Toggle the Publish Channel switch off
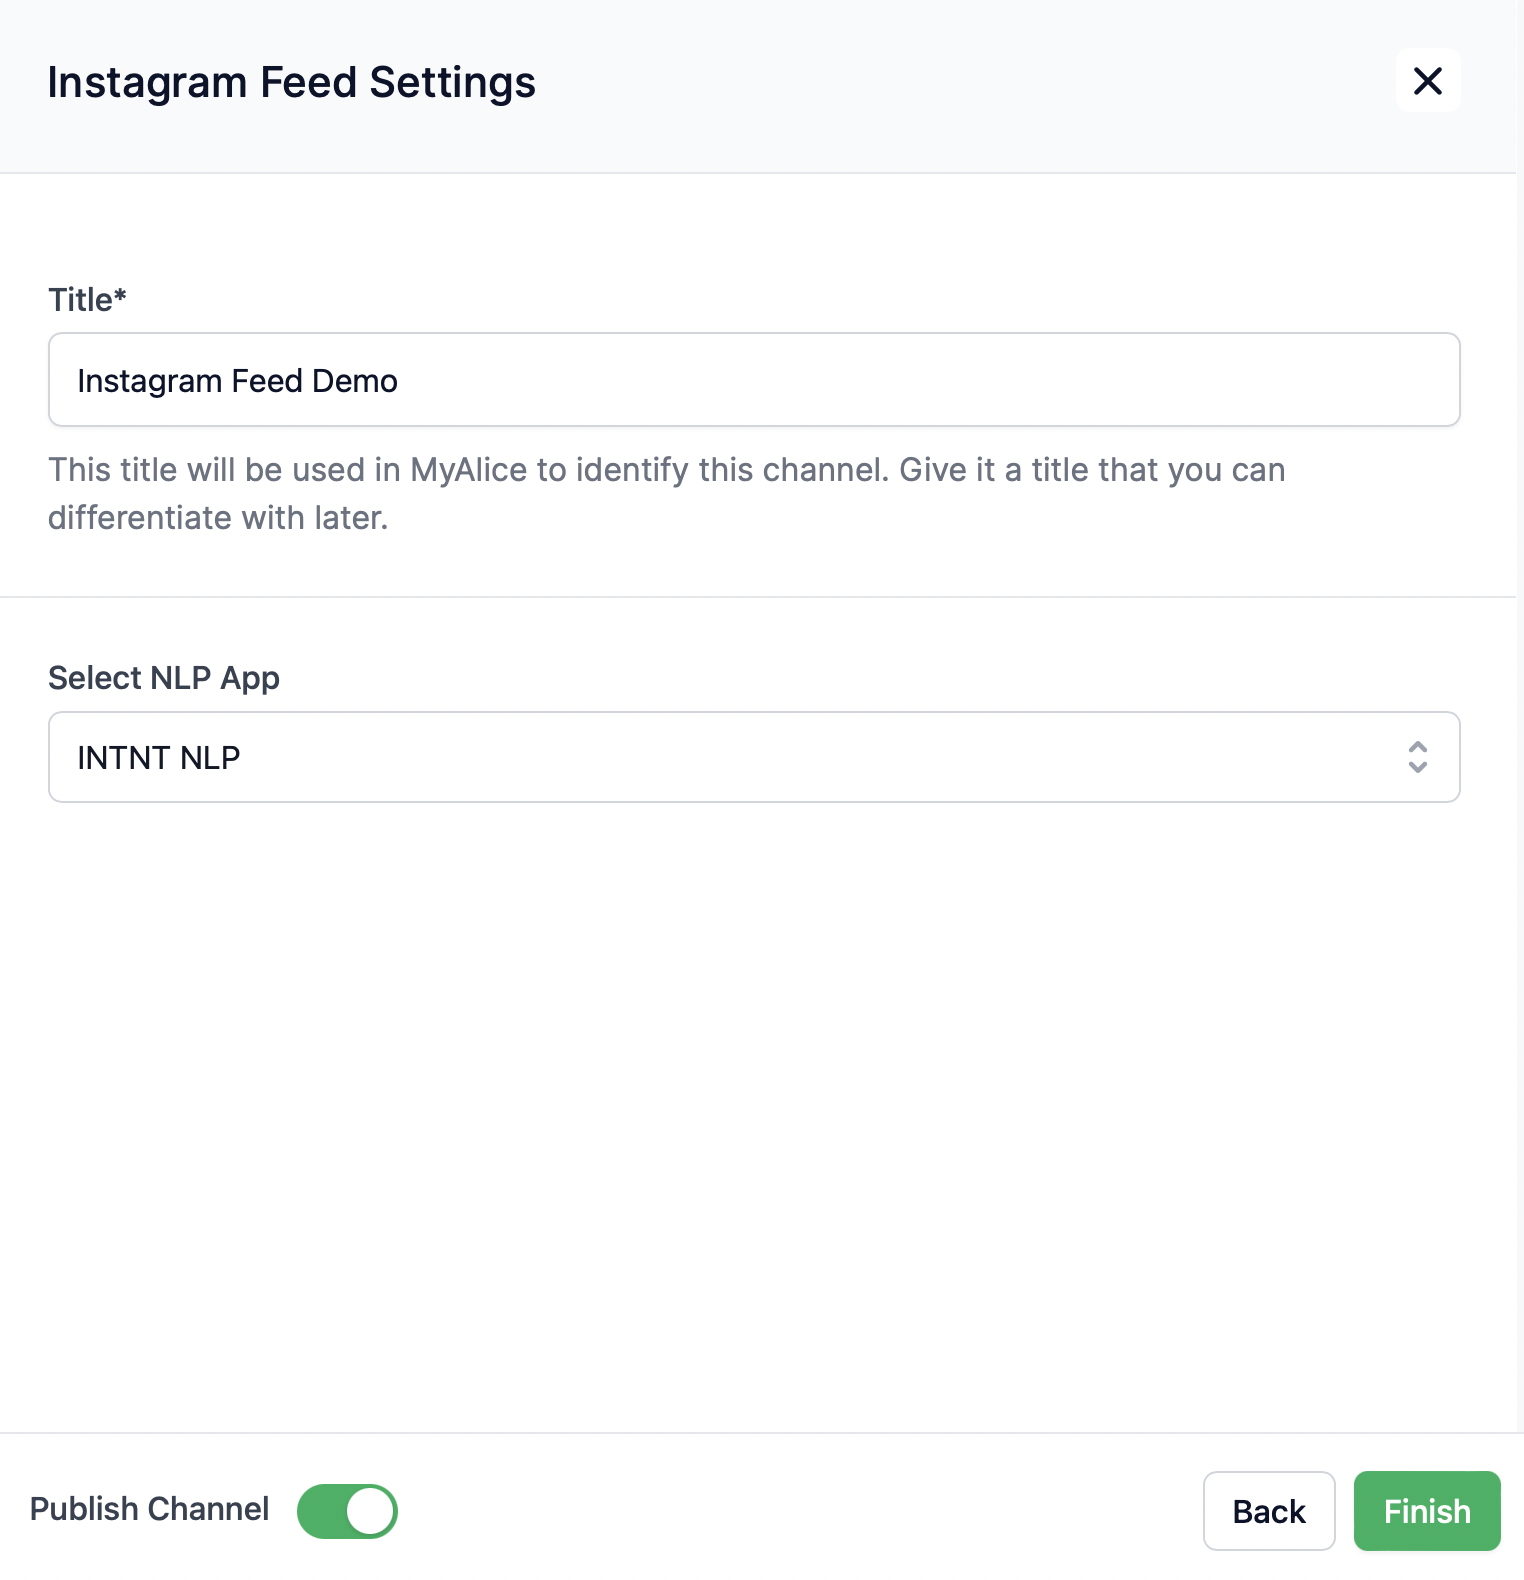The image size is (1524, 1580). click(347, 1511)
